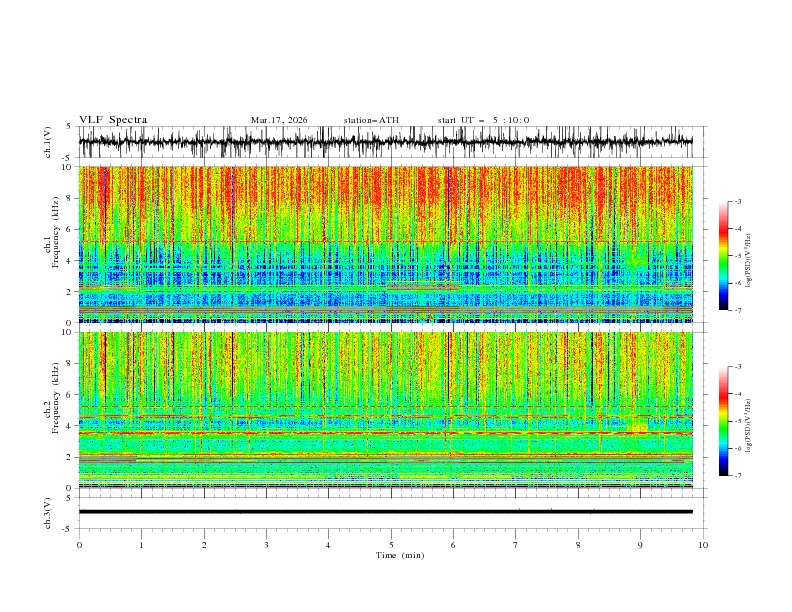Click the ch.3 flat black waveform trace

point(385,512)
